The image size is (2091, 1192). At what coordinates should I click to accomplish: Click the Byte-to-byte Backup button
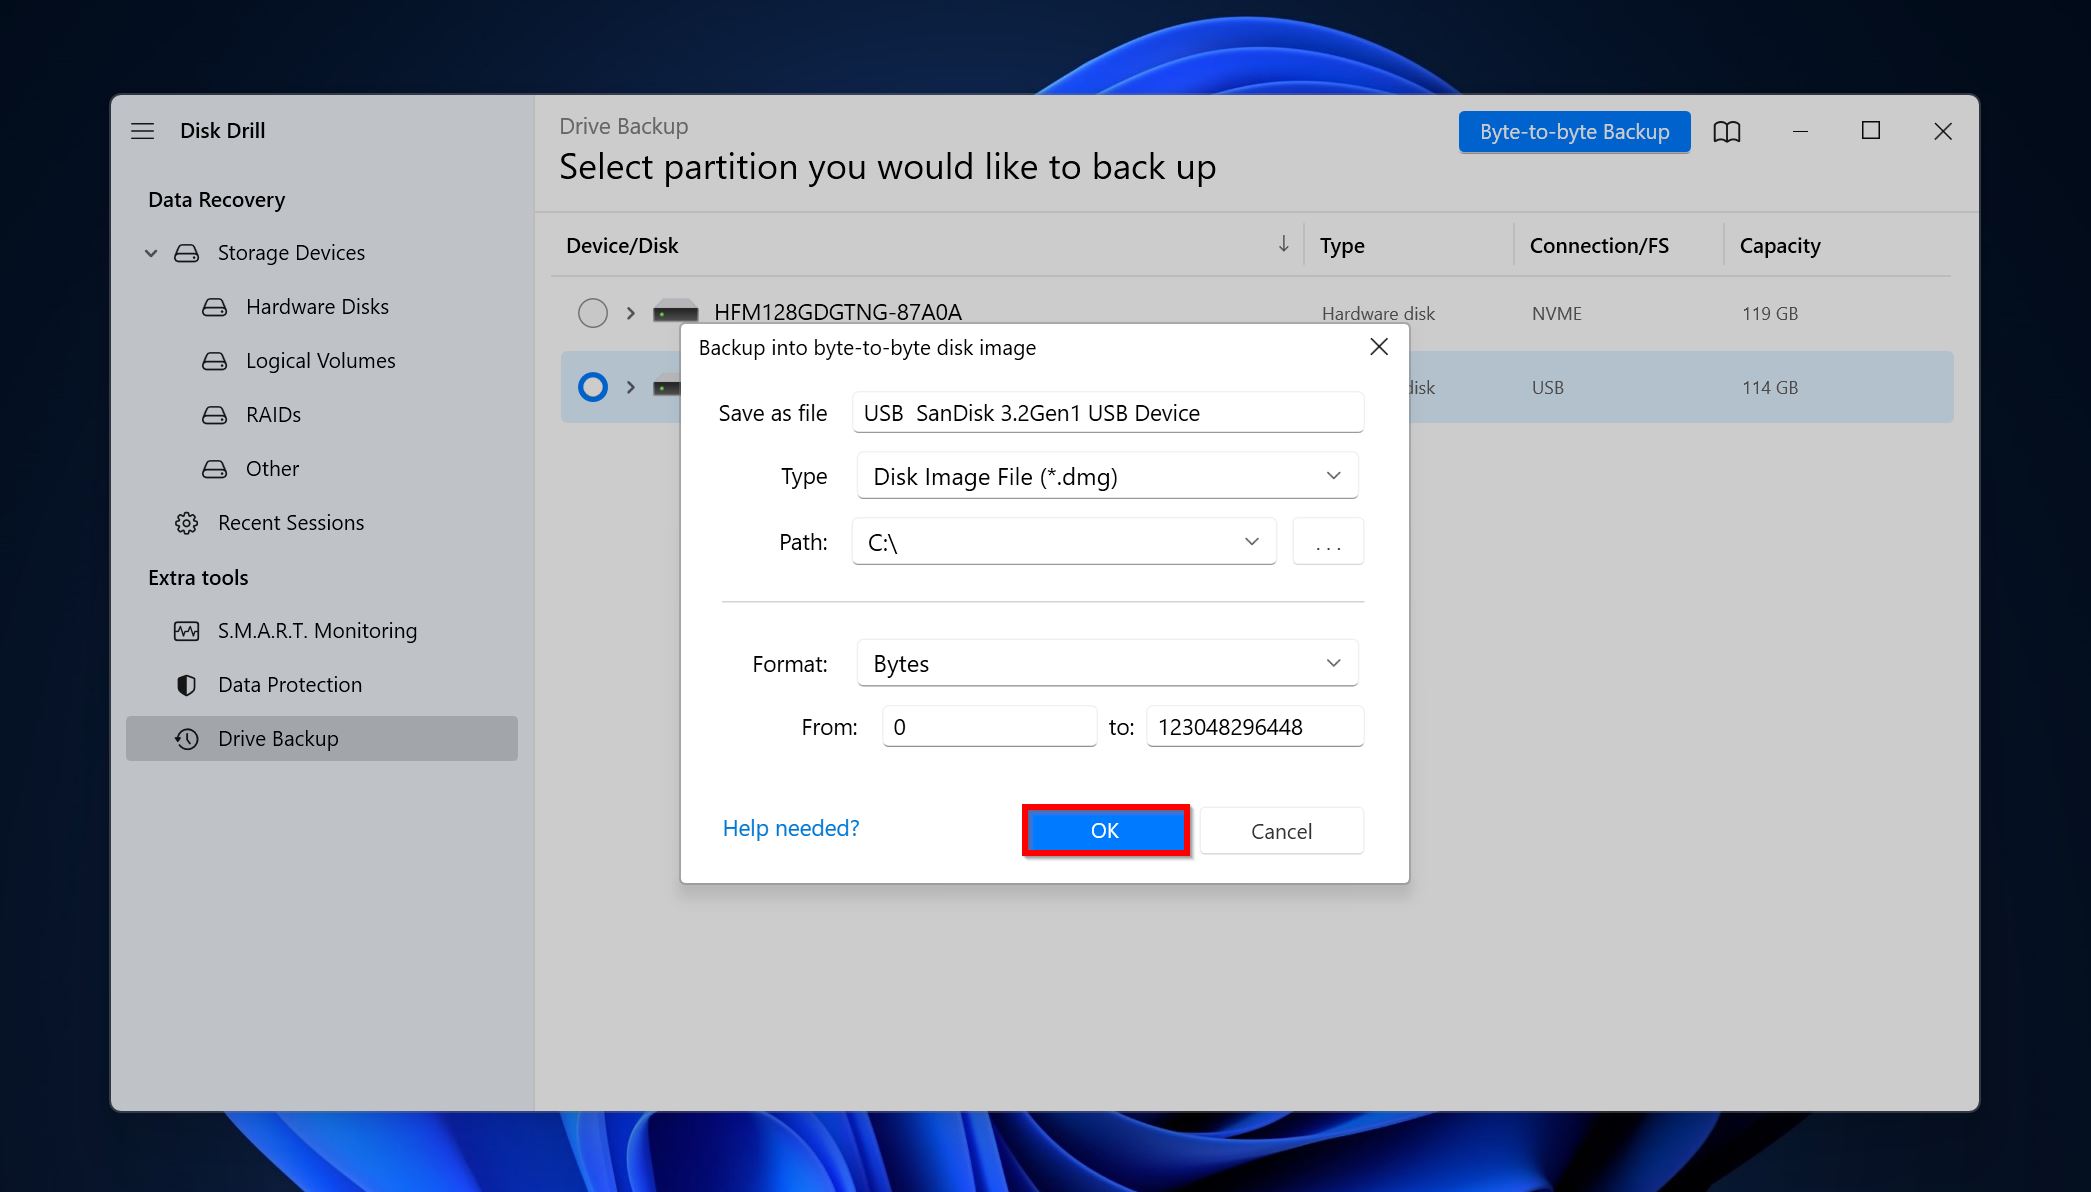pos(1574,131)
